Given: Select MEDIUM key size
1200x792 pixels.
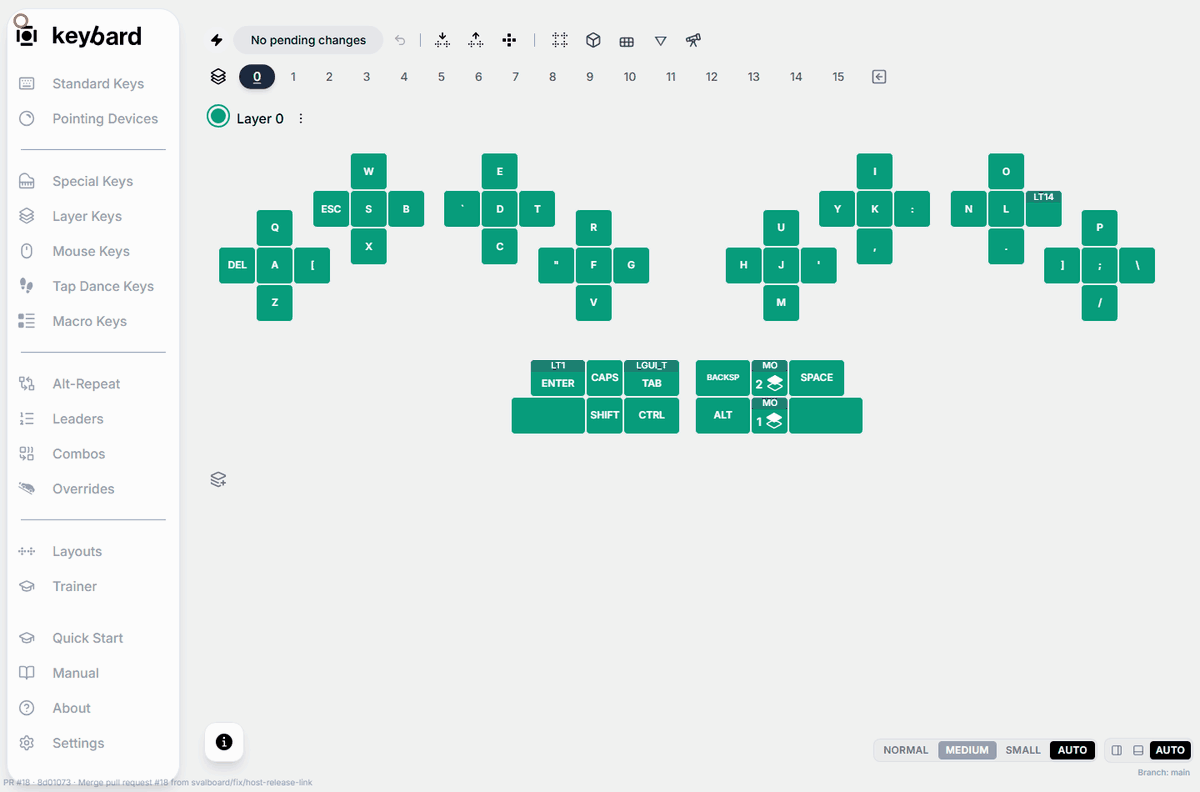Looking at the screenshot, I should [967, 750].
